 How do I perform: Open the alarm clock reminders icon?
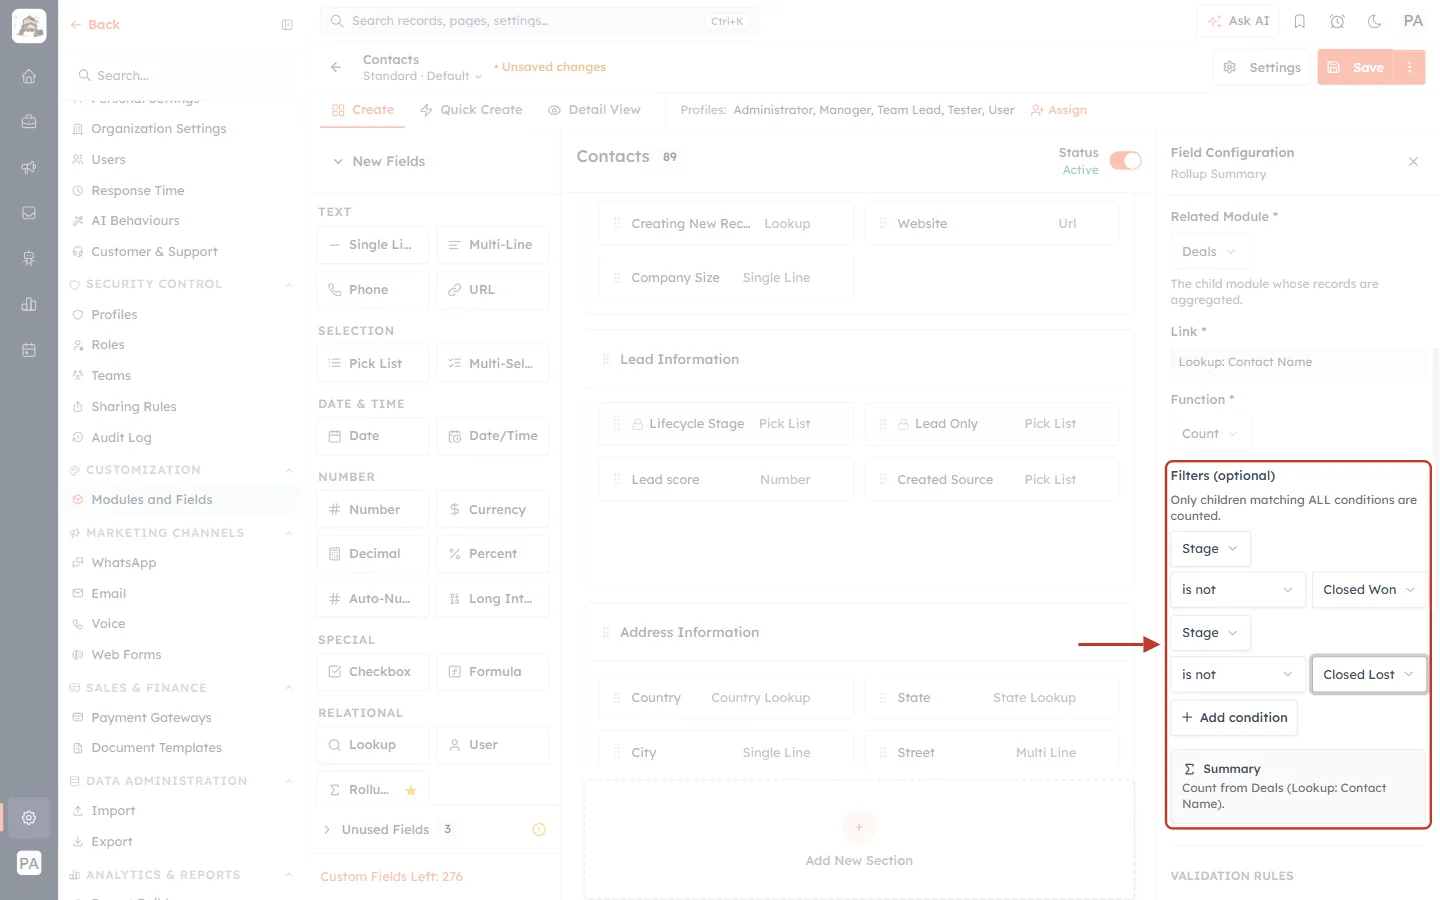click(x=1337, y=21)
